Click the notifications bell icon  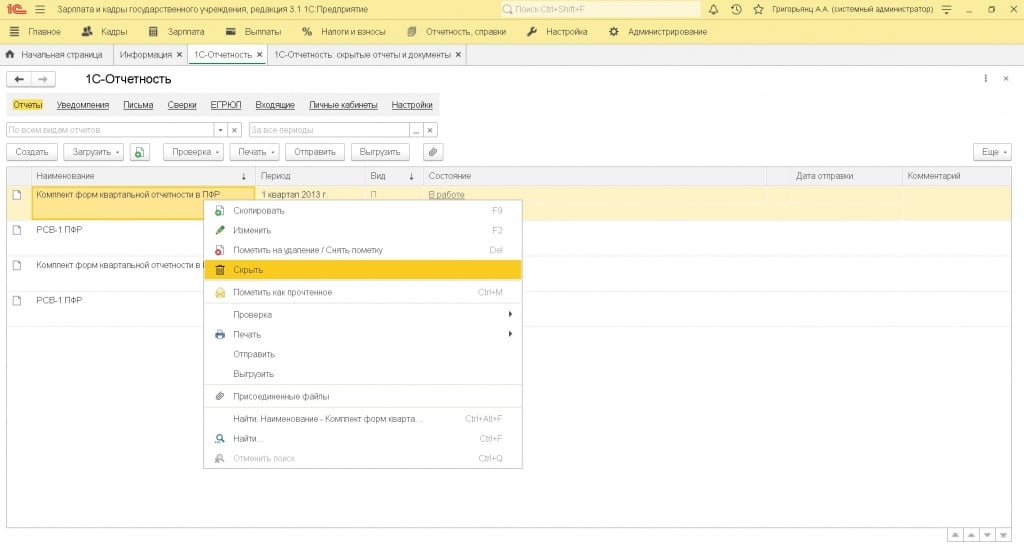coord(714,9)
